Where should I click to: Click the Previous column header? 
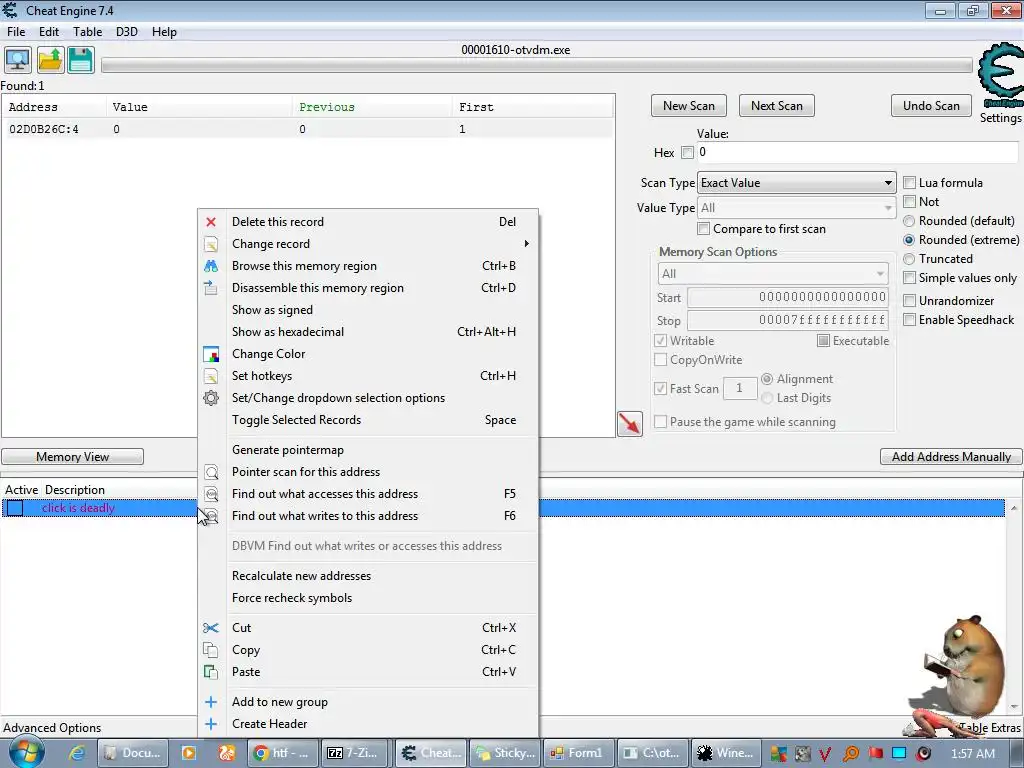372,107
